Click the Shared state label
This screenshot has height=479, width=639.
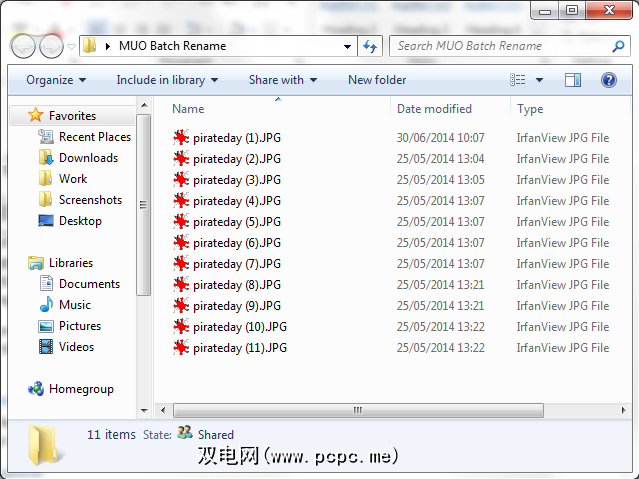point(216,435)
